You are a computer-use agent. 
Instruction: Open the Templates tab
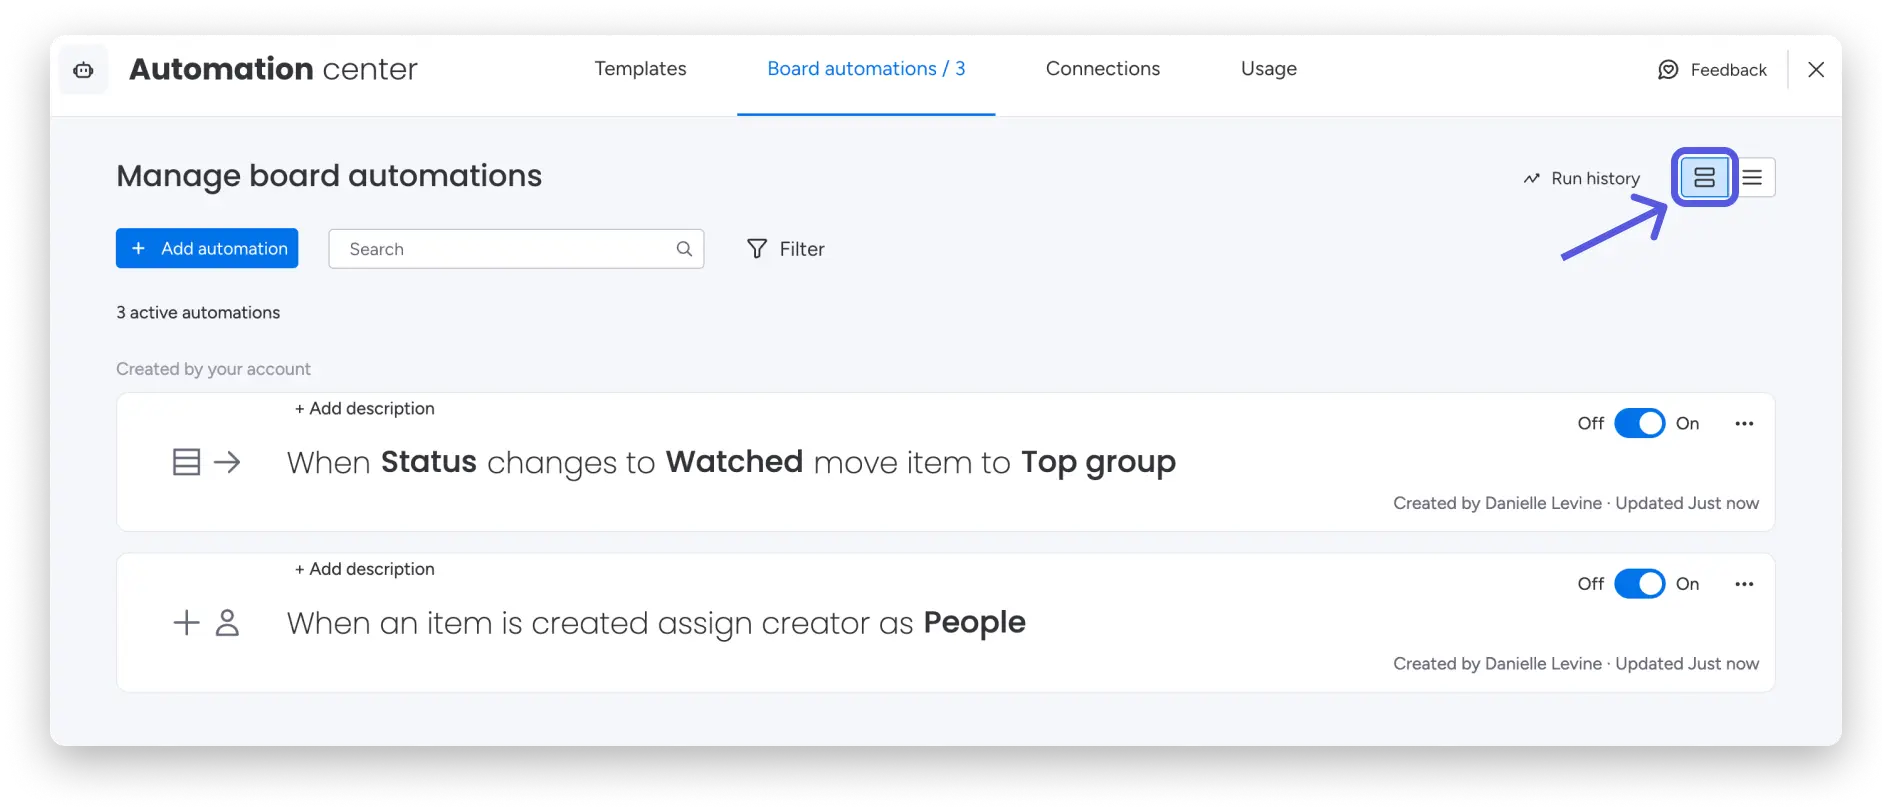point(640,69)
